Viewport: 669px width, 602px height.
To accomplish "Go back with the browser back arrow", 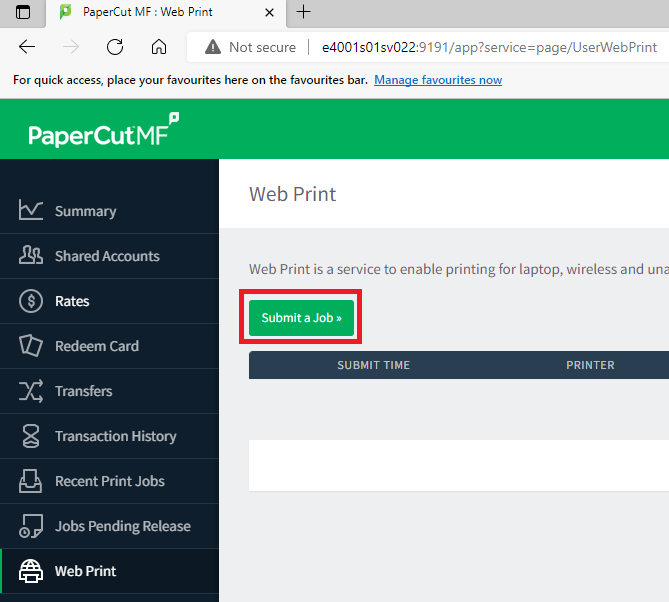I will tap(27, 47).
